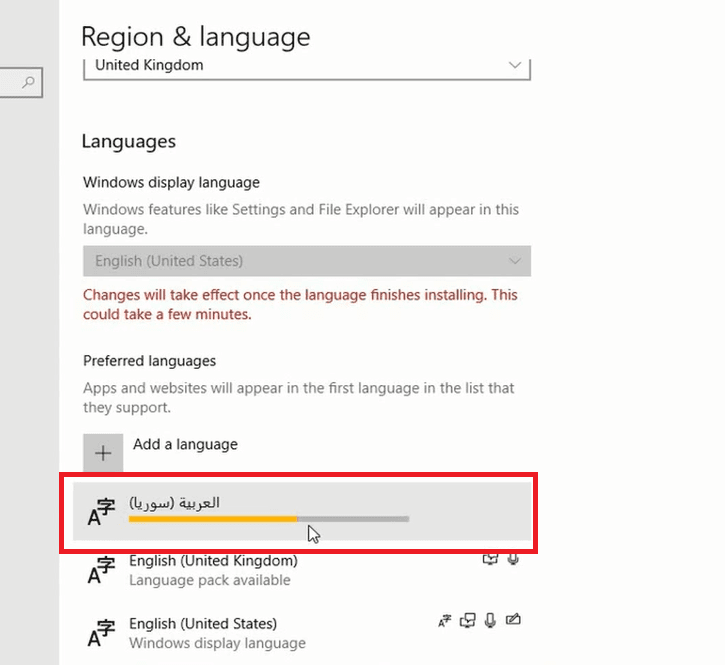The image size is (725, 665).
Task: Click the English (United States) language glyph icon
Action: (x=102, y=632)
